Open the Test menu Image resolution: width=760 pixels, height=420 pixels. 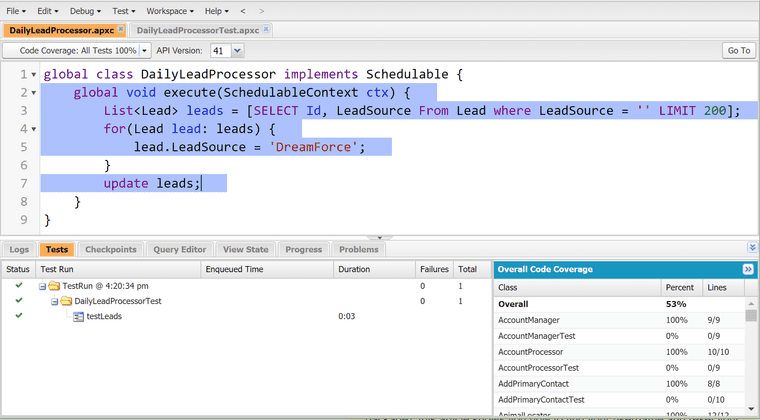(x=124, y=11)
